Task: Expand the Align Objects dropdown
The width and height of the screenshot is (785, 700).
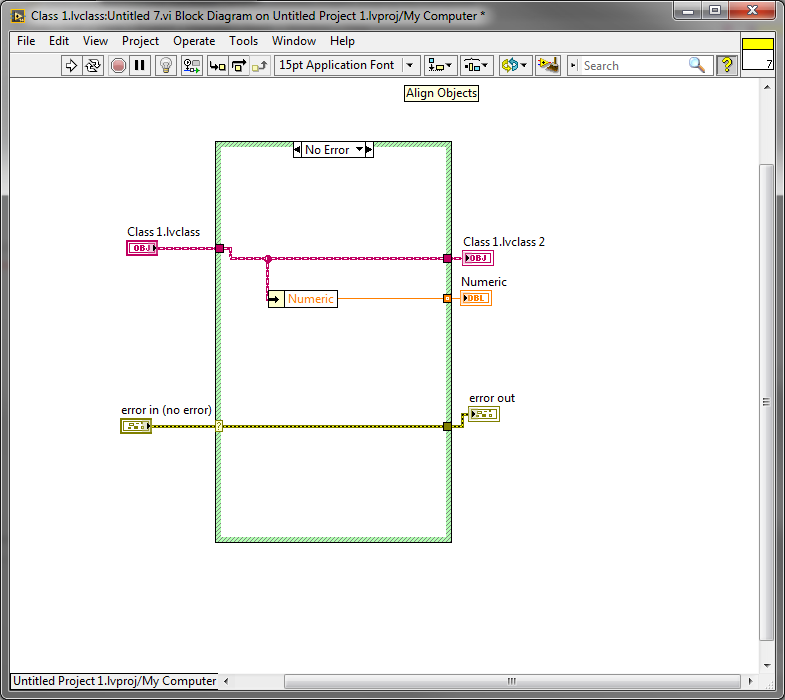Action: 439,65
